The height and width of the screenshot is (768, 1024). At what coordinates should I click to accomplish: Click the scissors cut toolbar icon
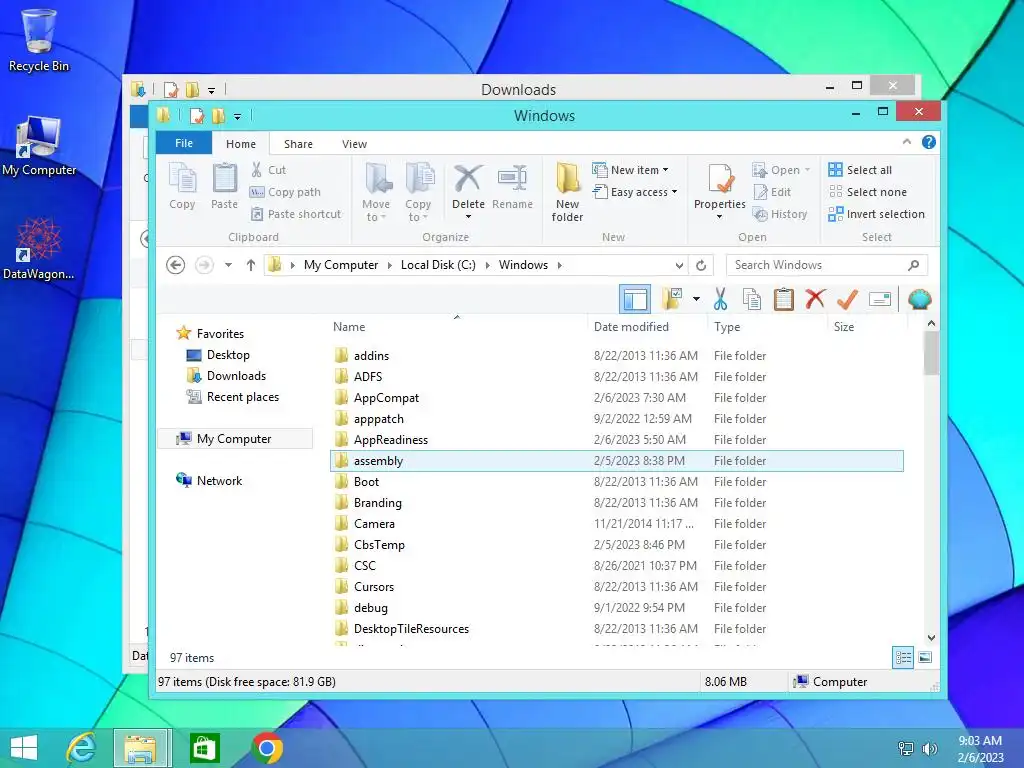click(x=720, y=299)
